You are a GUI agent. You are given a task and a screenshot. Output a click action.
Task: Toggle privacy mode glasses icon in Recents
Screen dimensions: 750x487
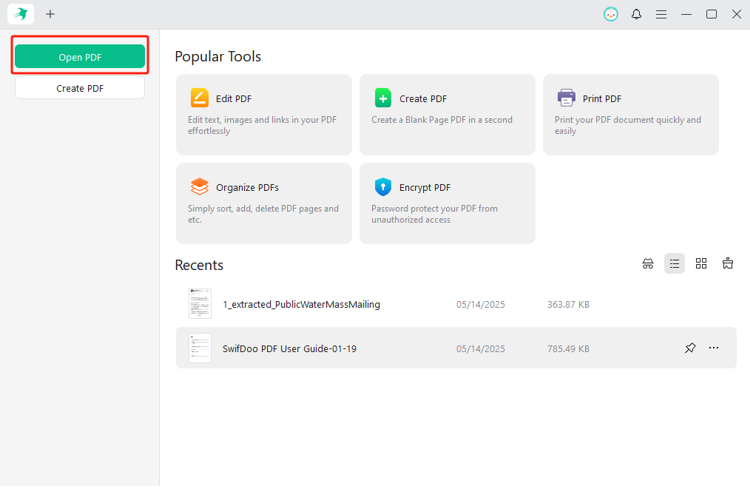click(x=648, y=264)
